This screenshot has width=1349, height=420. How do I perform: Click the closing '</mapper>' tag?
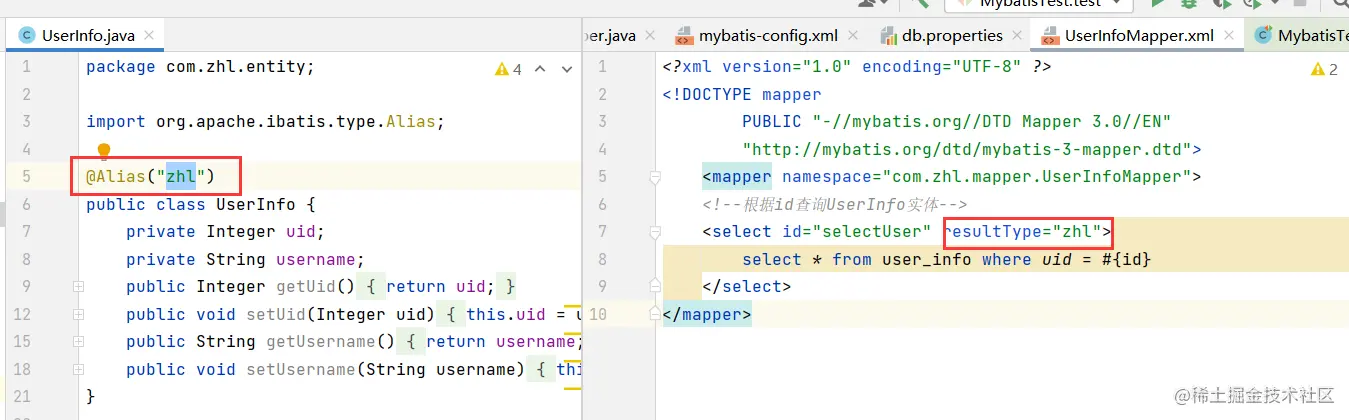(707, 315)
